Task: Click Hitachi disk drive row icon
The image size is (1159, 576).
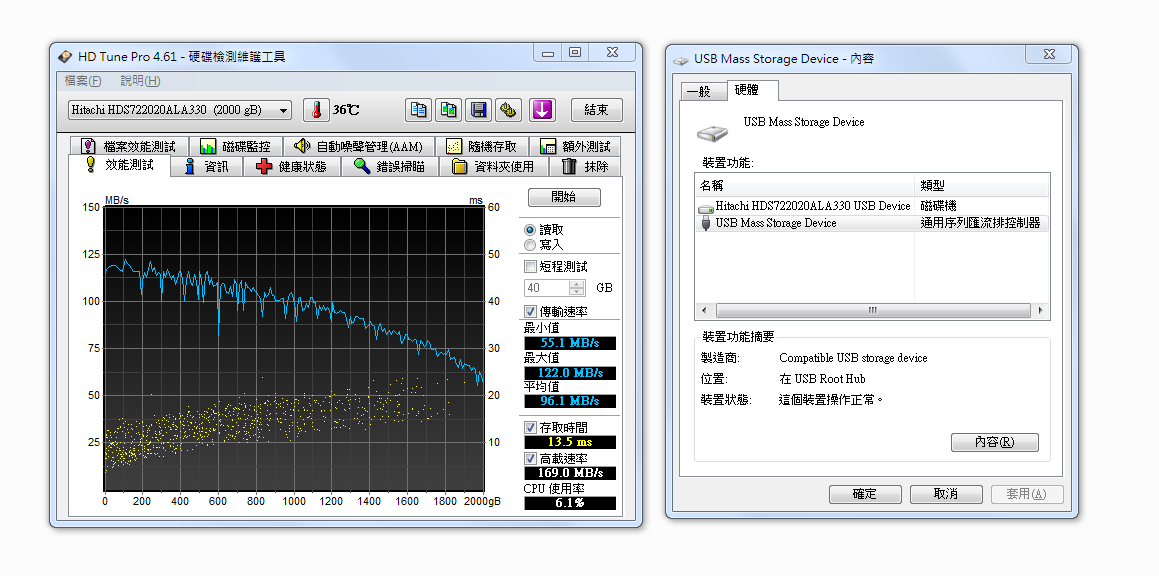Action: coord(706,208)
